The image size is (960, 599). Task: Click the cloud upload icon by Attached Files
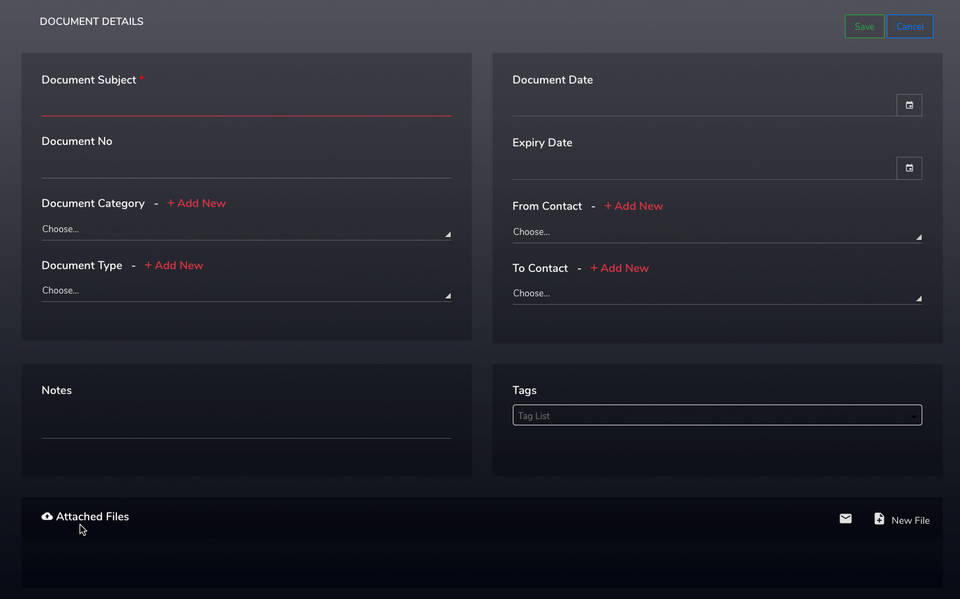click(47, 517)
